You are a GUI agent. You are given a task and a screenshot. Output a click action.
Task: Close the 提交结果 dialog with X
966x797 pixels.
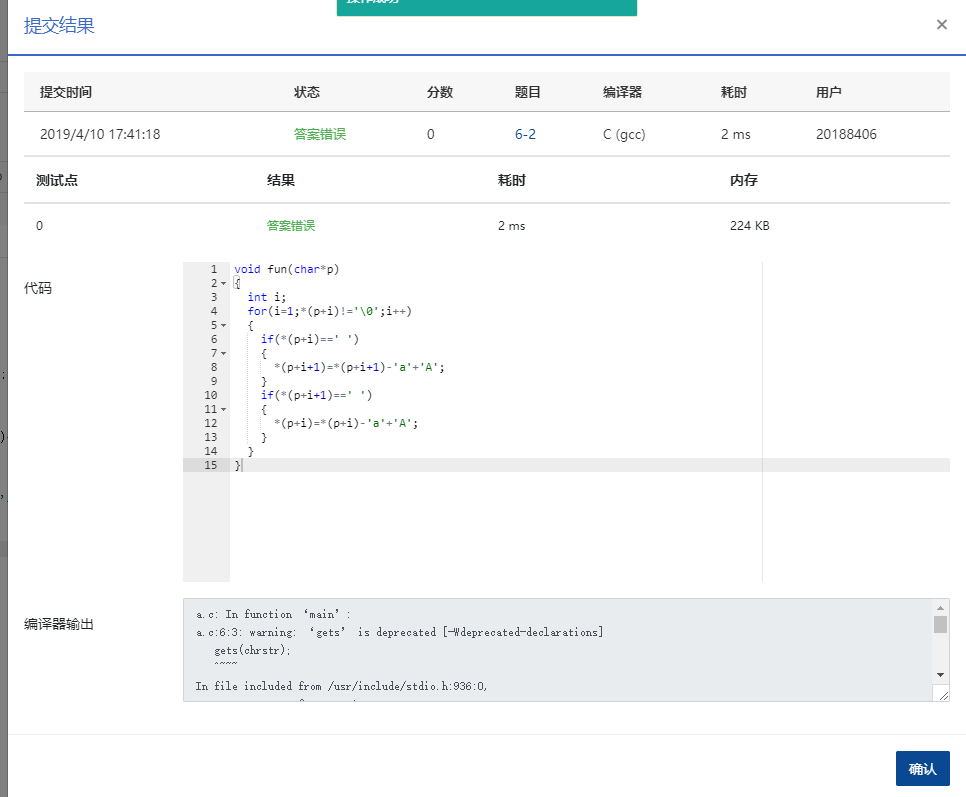(x=941, y=25)
